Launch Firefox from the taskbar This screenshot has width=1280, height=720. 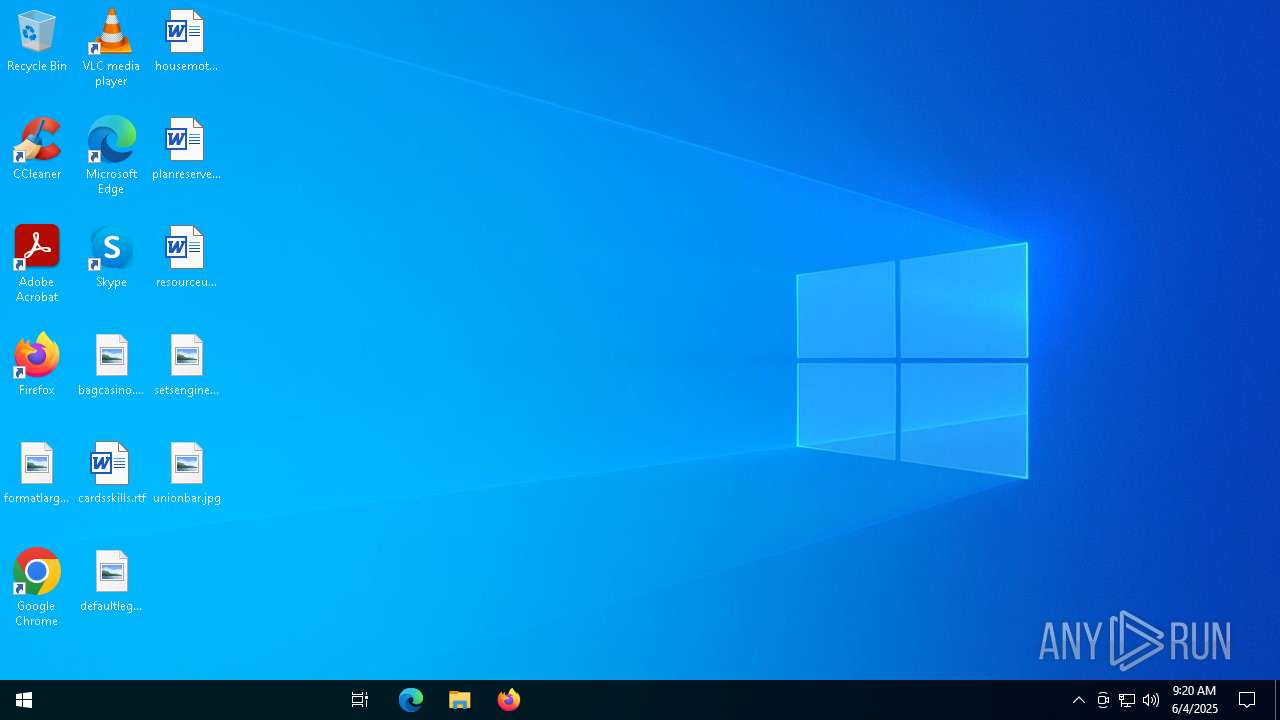click(x=509, y=700)
